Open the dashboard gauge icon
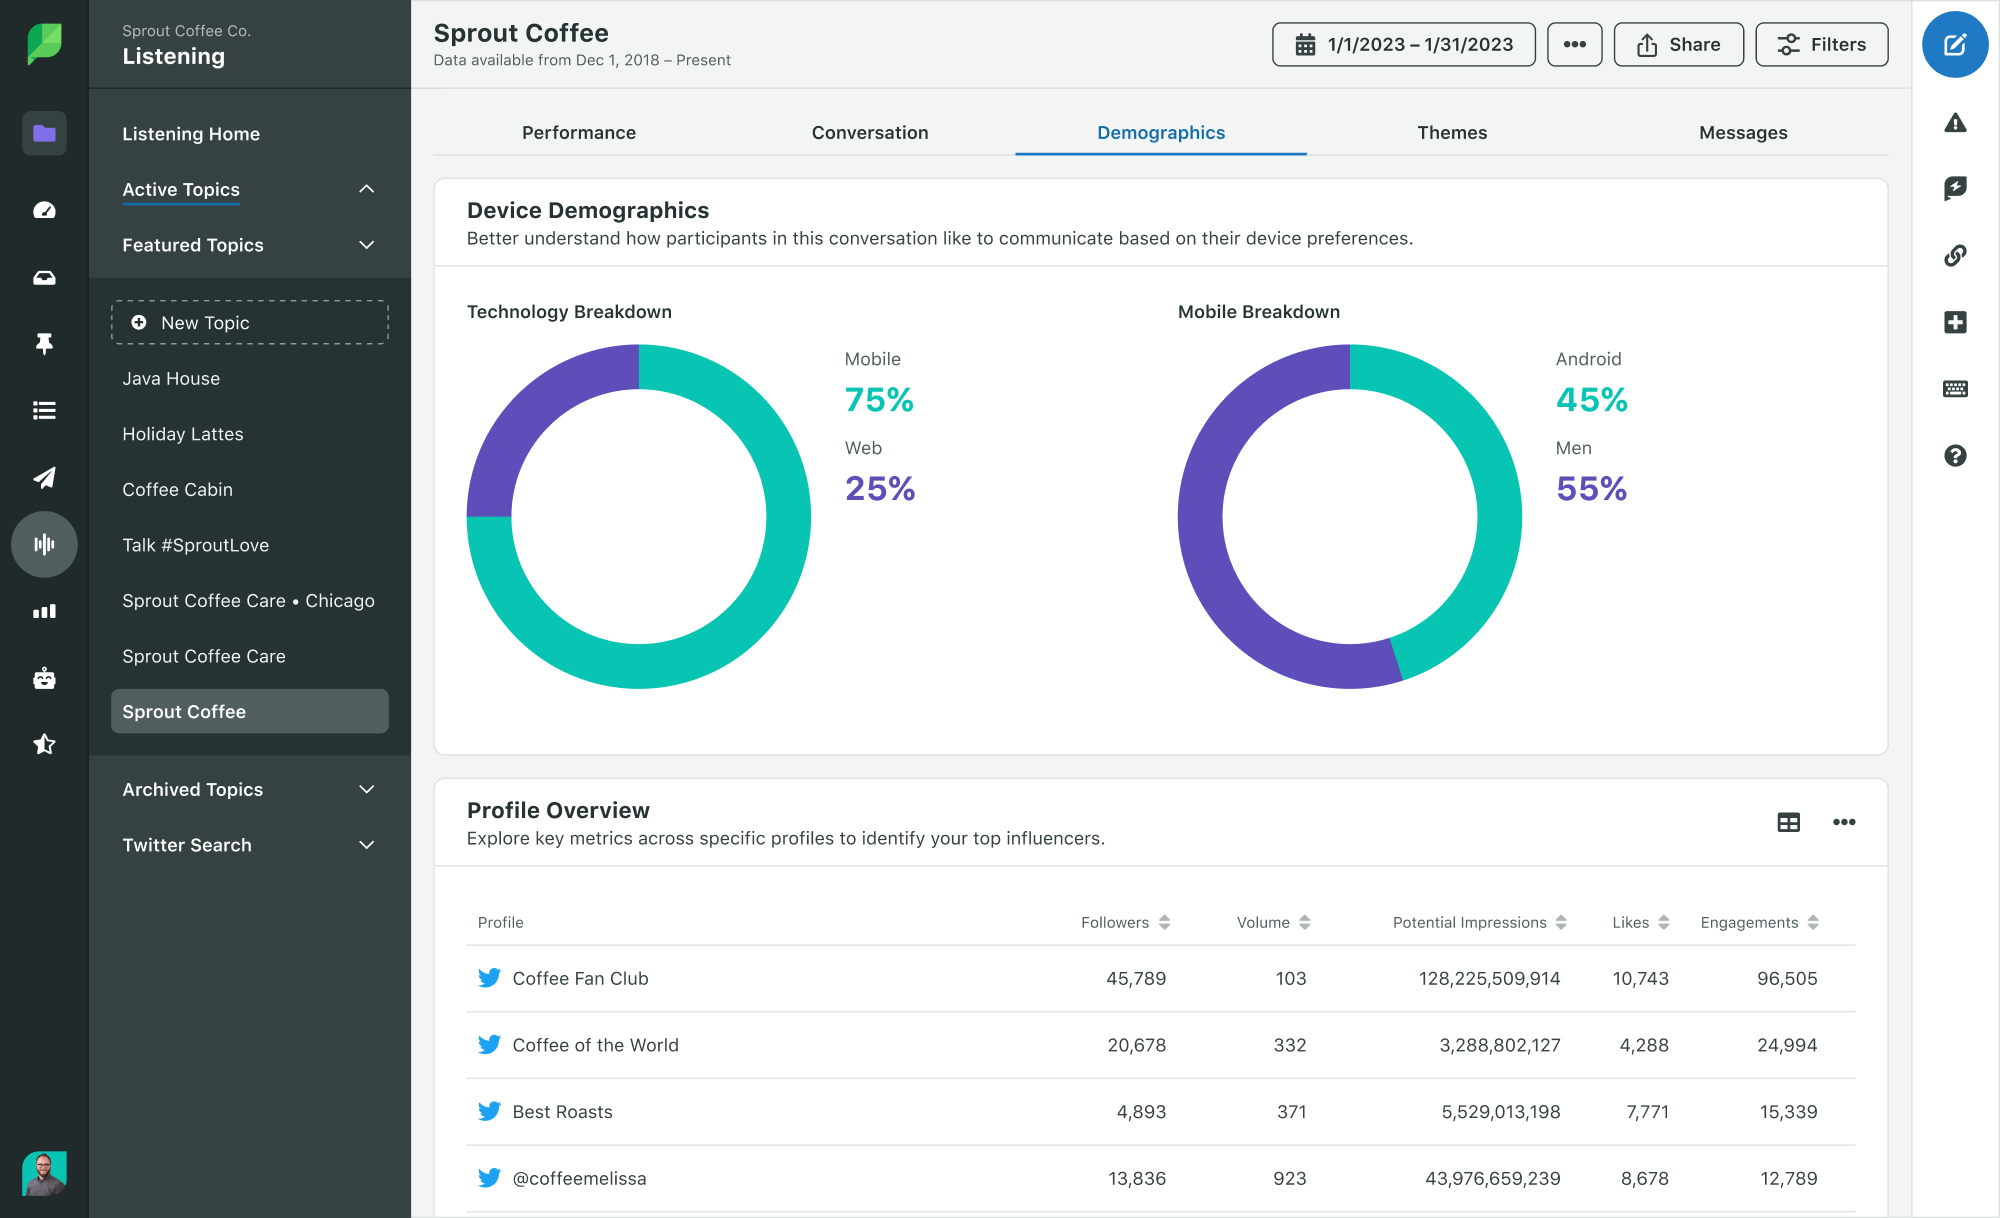 click(x=44, y=210)
